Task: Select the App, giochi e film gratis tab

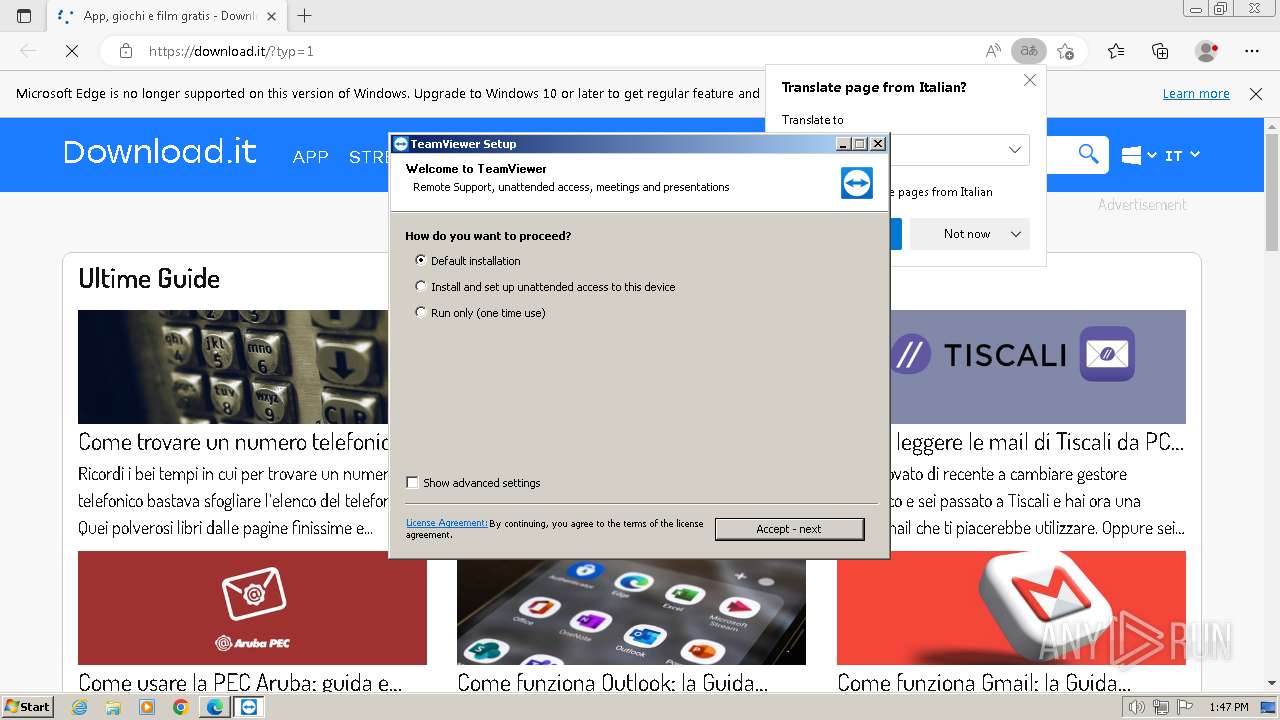Action: coord(165,16)
